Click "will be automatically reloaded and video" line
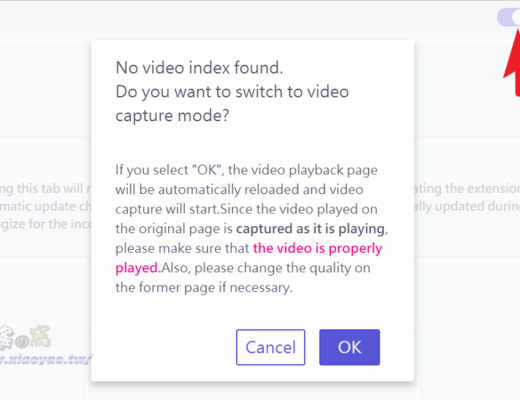Image resolution: width=520 pixels, height=400 pixels. click(239, 189)
